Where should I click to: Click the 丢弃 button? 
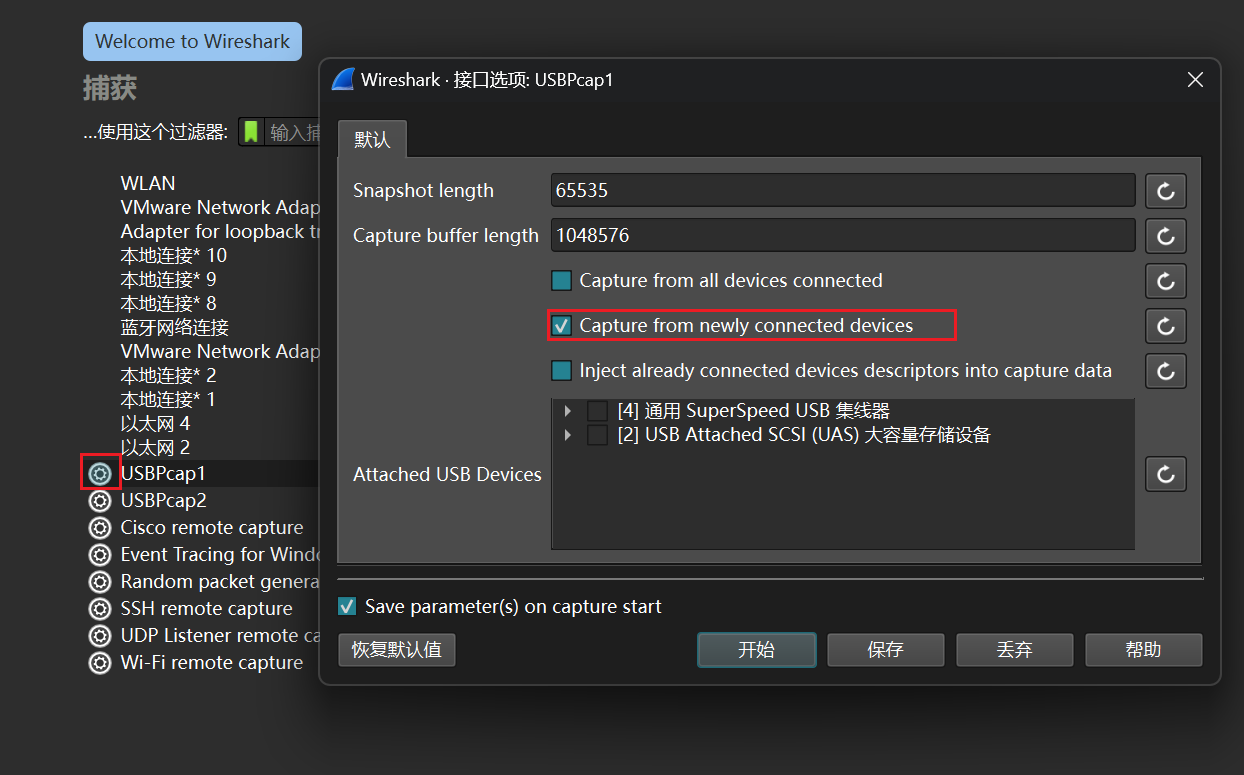pos(1015,650)
